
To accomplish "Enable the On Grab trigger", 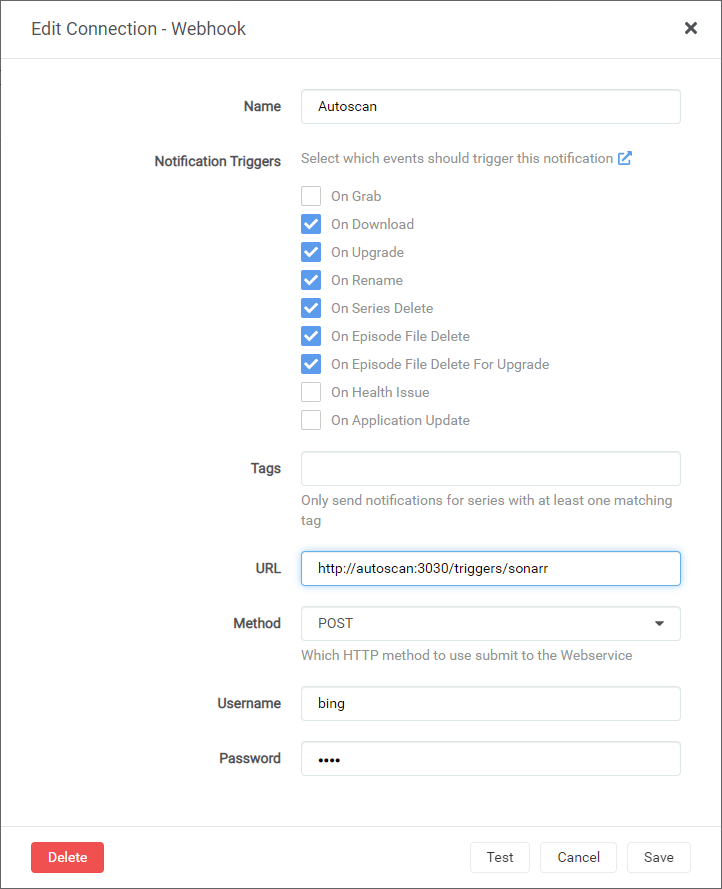I will [x=311, y=196].
